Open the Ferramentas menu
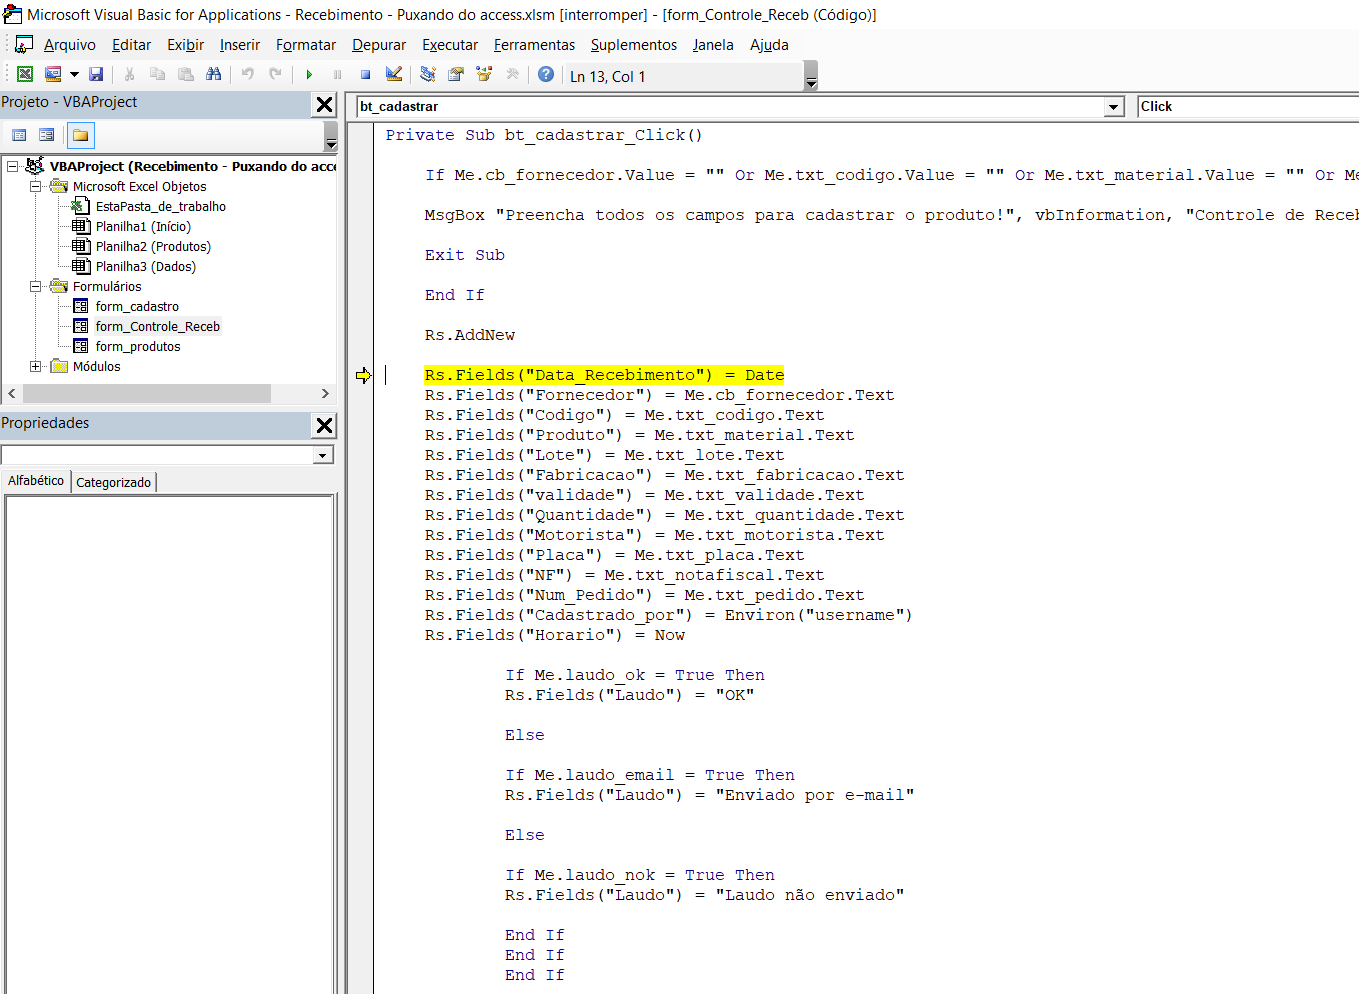 click(534, 45)
